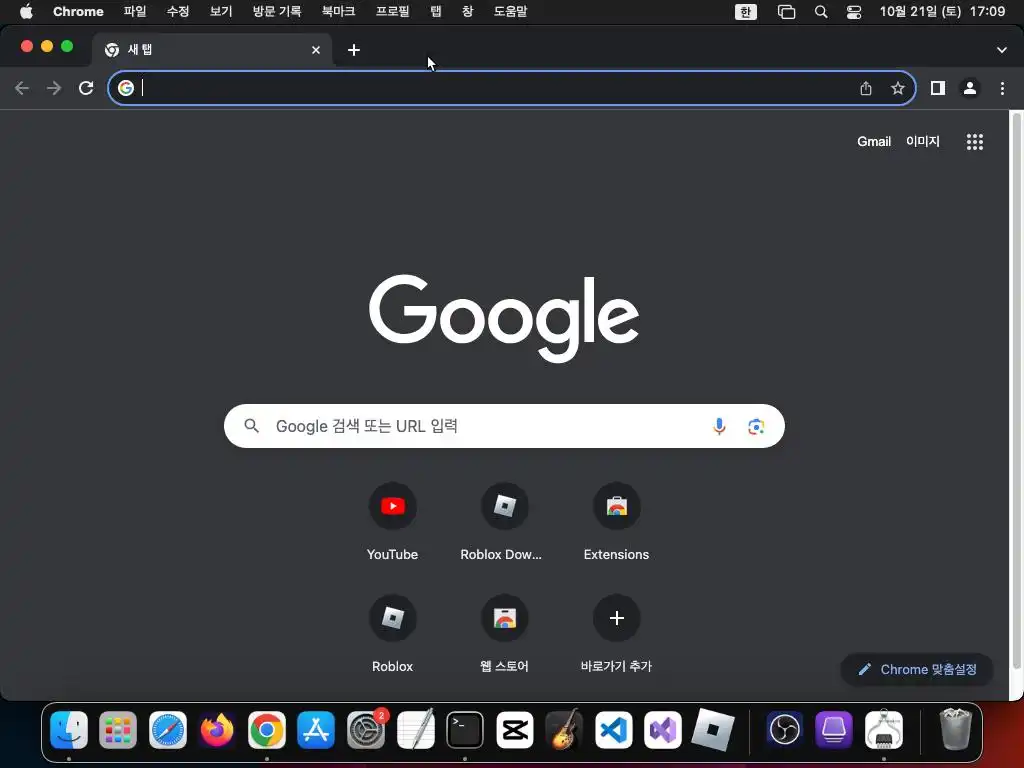Click the Gmail link

pyautogui.click(x=874, y=141)
